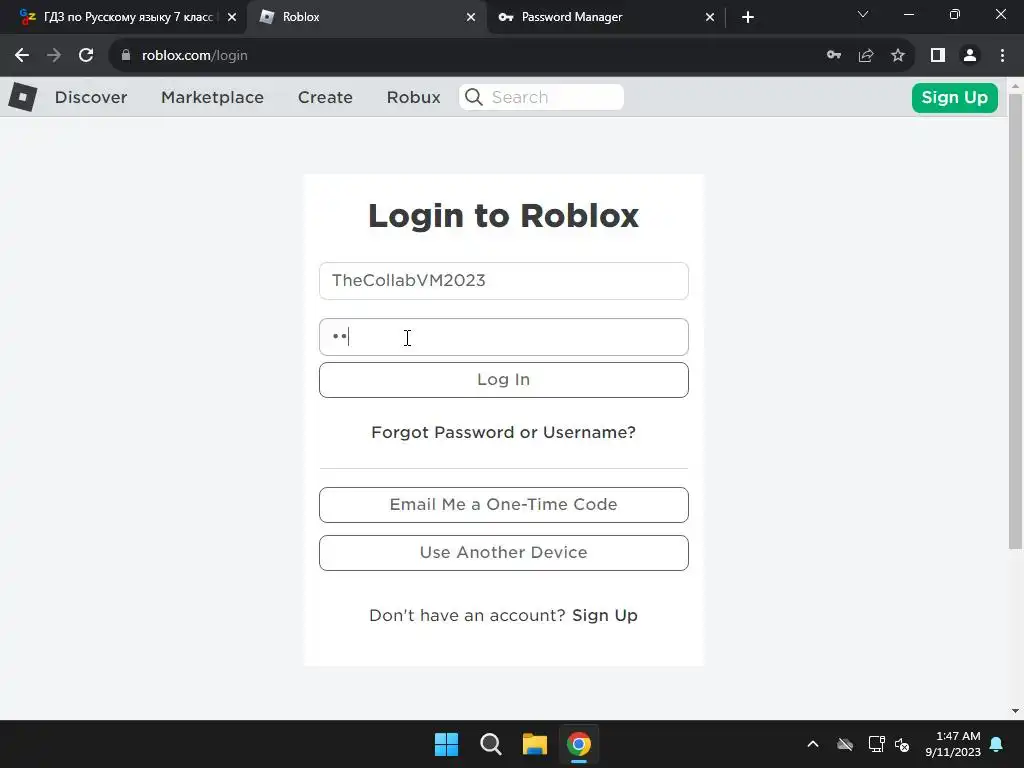
Task: Click the scrollbar down arrow
Action: click(x=1015, y=711)
